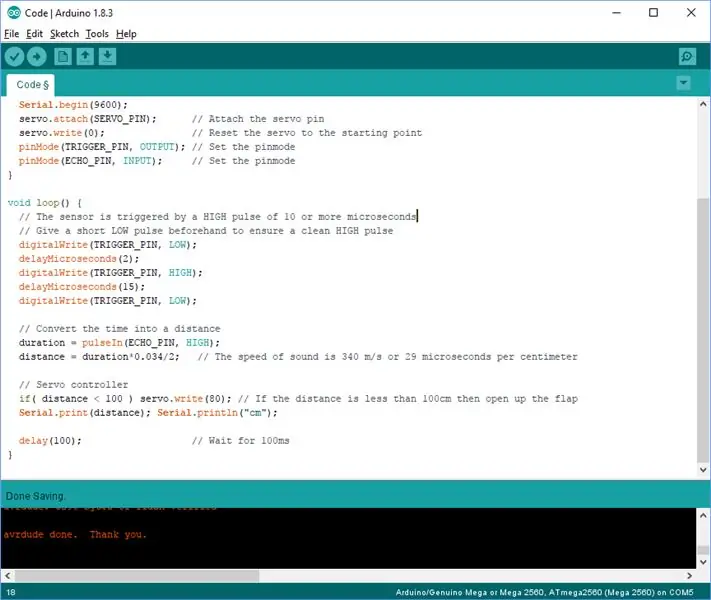The width and height of the screenshot is (711, 600).
Task: Click the Convert the time into a distance comment
Action: tap(120, 328)
